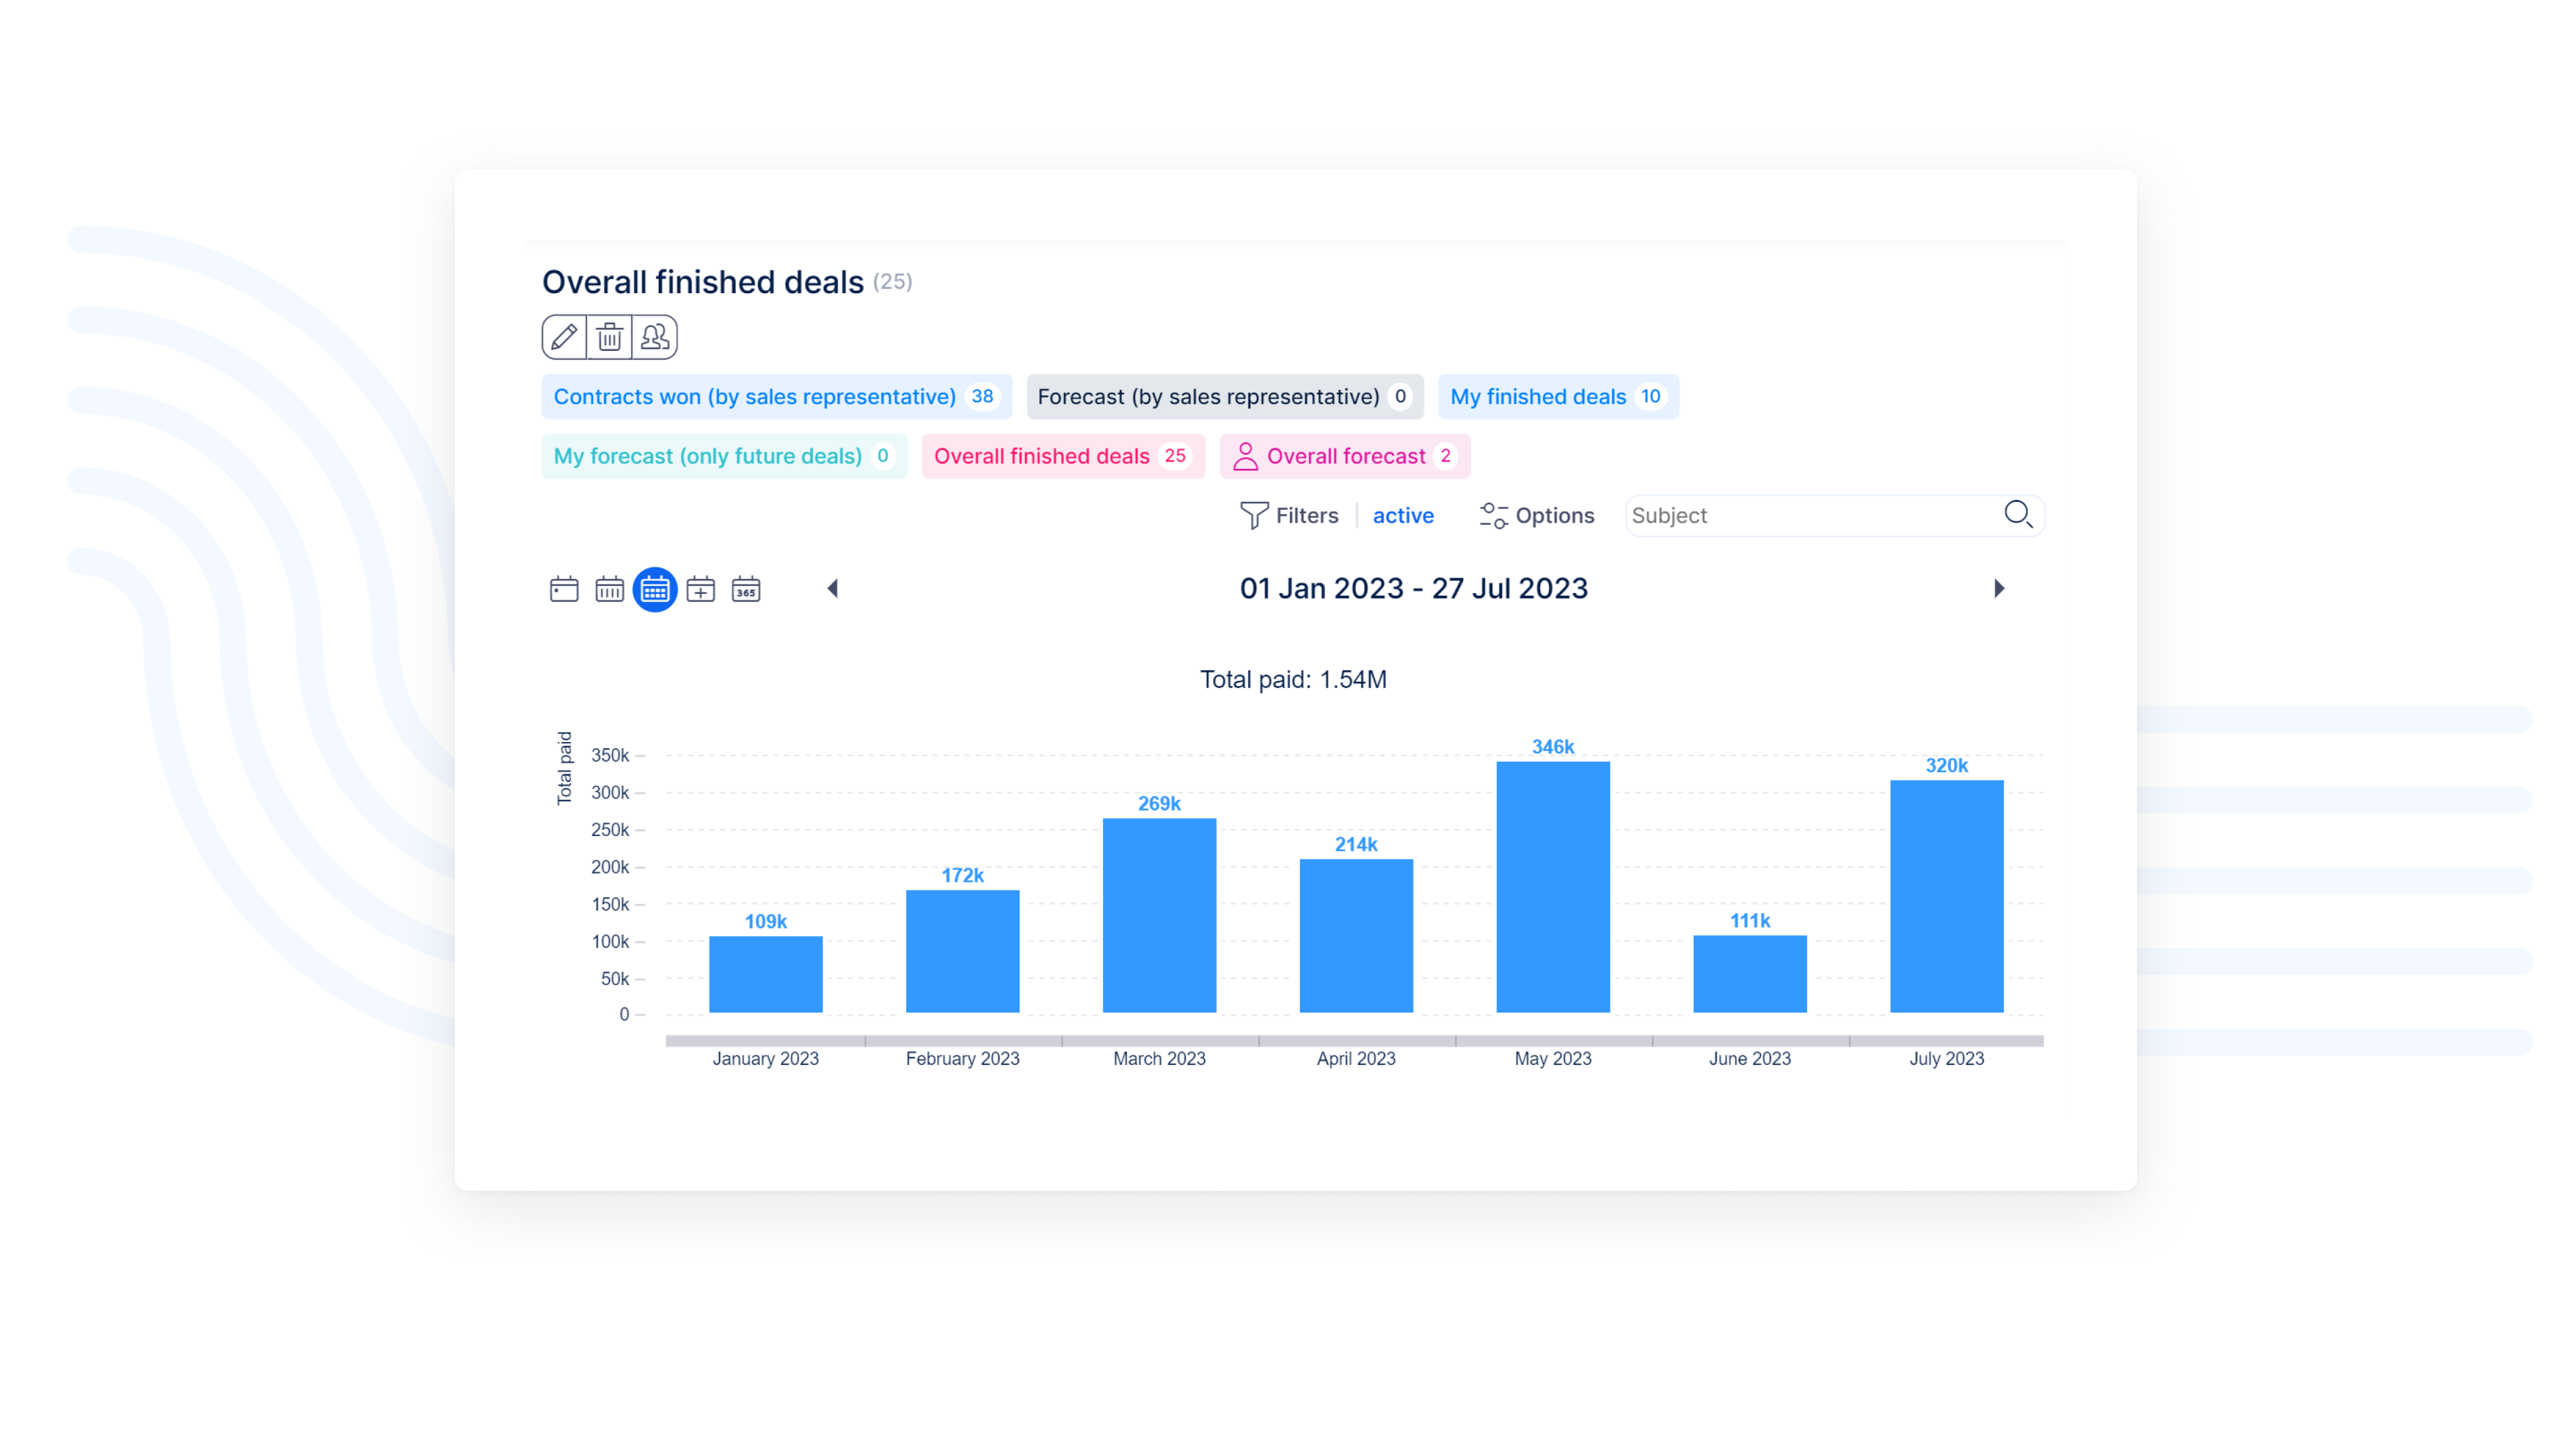The height and width of the screenshot is (1444, 2576).
Task: Go to previous date range arrow
Action: coord(832,588)
